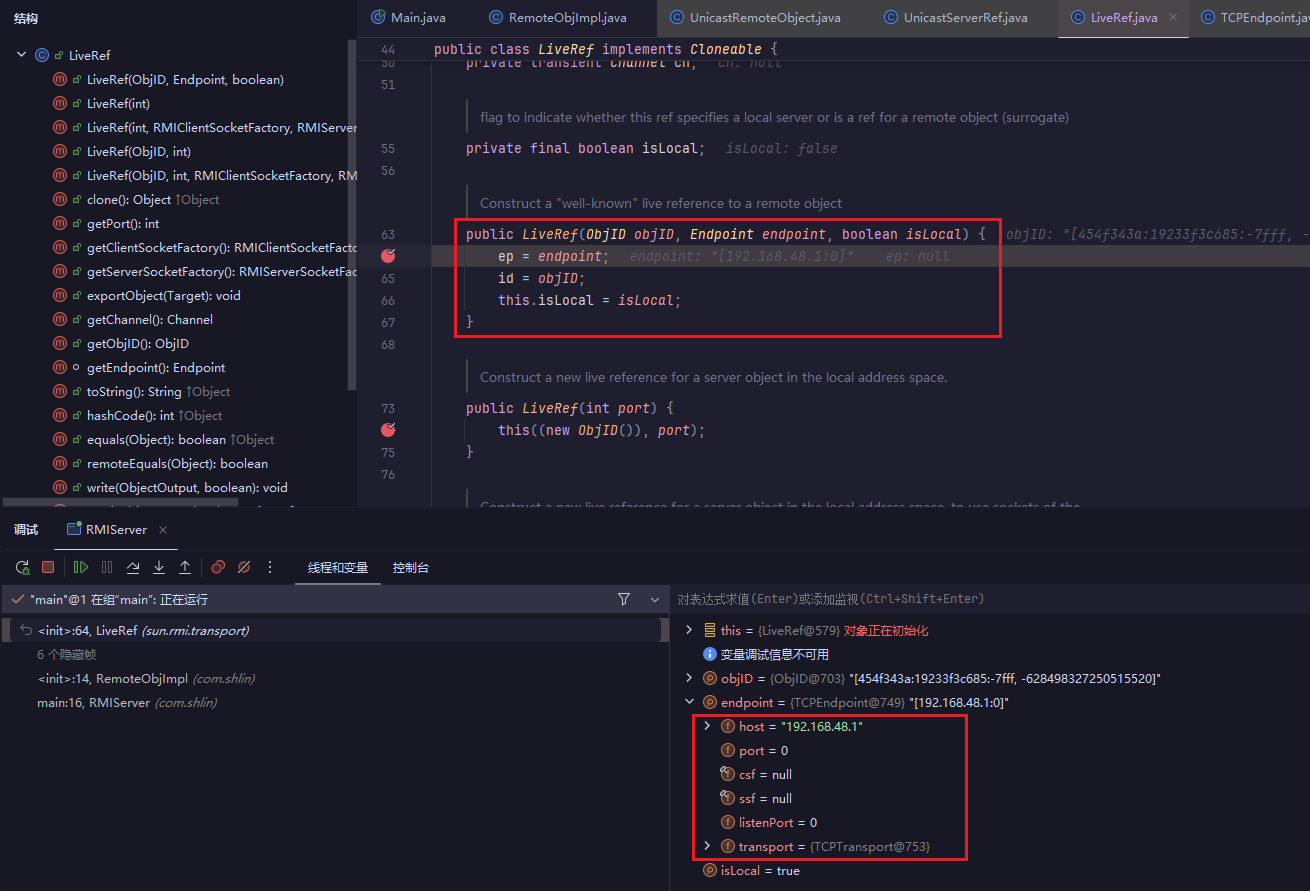Image resolution: width=1310 pixels, height=891 pixels.
Task: Select clone(): Object in structure panel
Action: click(x=153, y=199)
